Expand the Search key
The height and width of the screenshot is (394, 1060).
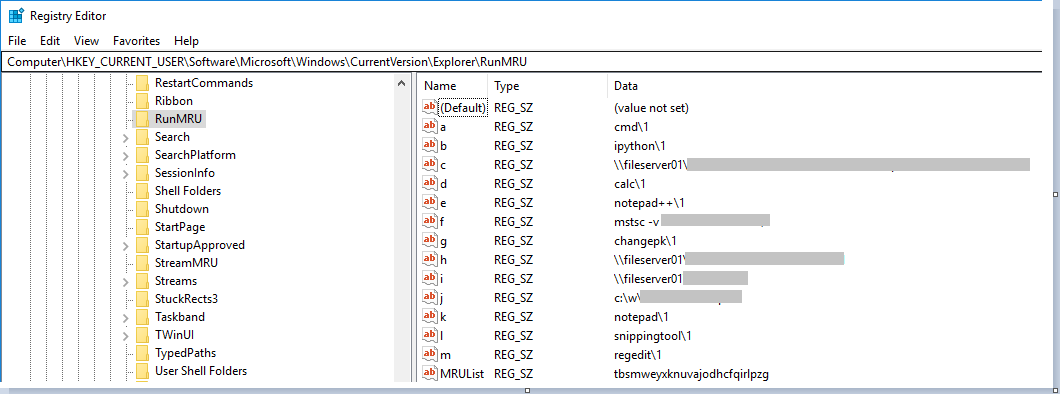pyautogui.click(x=126, y=138)
